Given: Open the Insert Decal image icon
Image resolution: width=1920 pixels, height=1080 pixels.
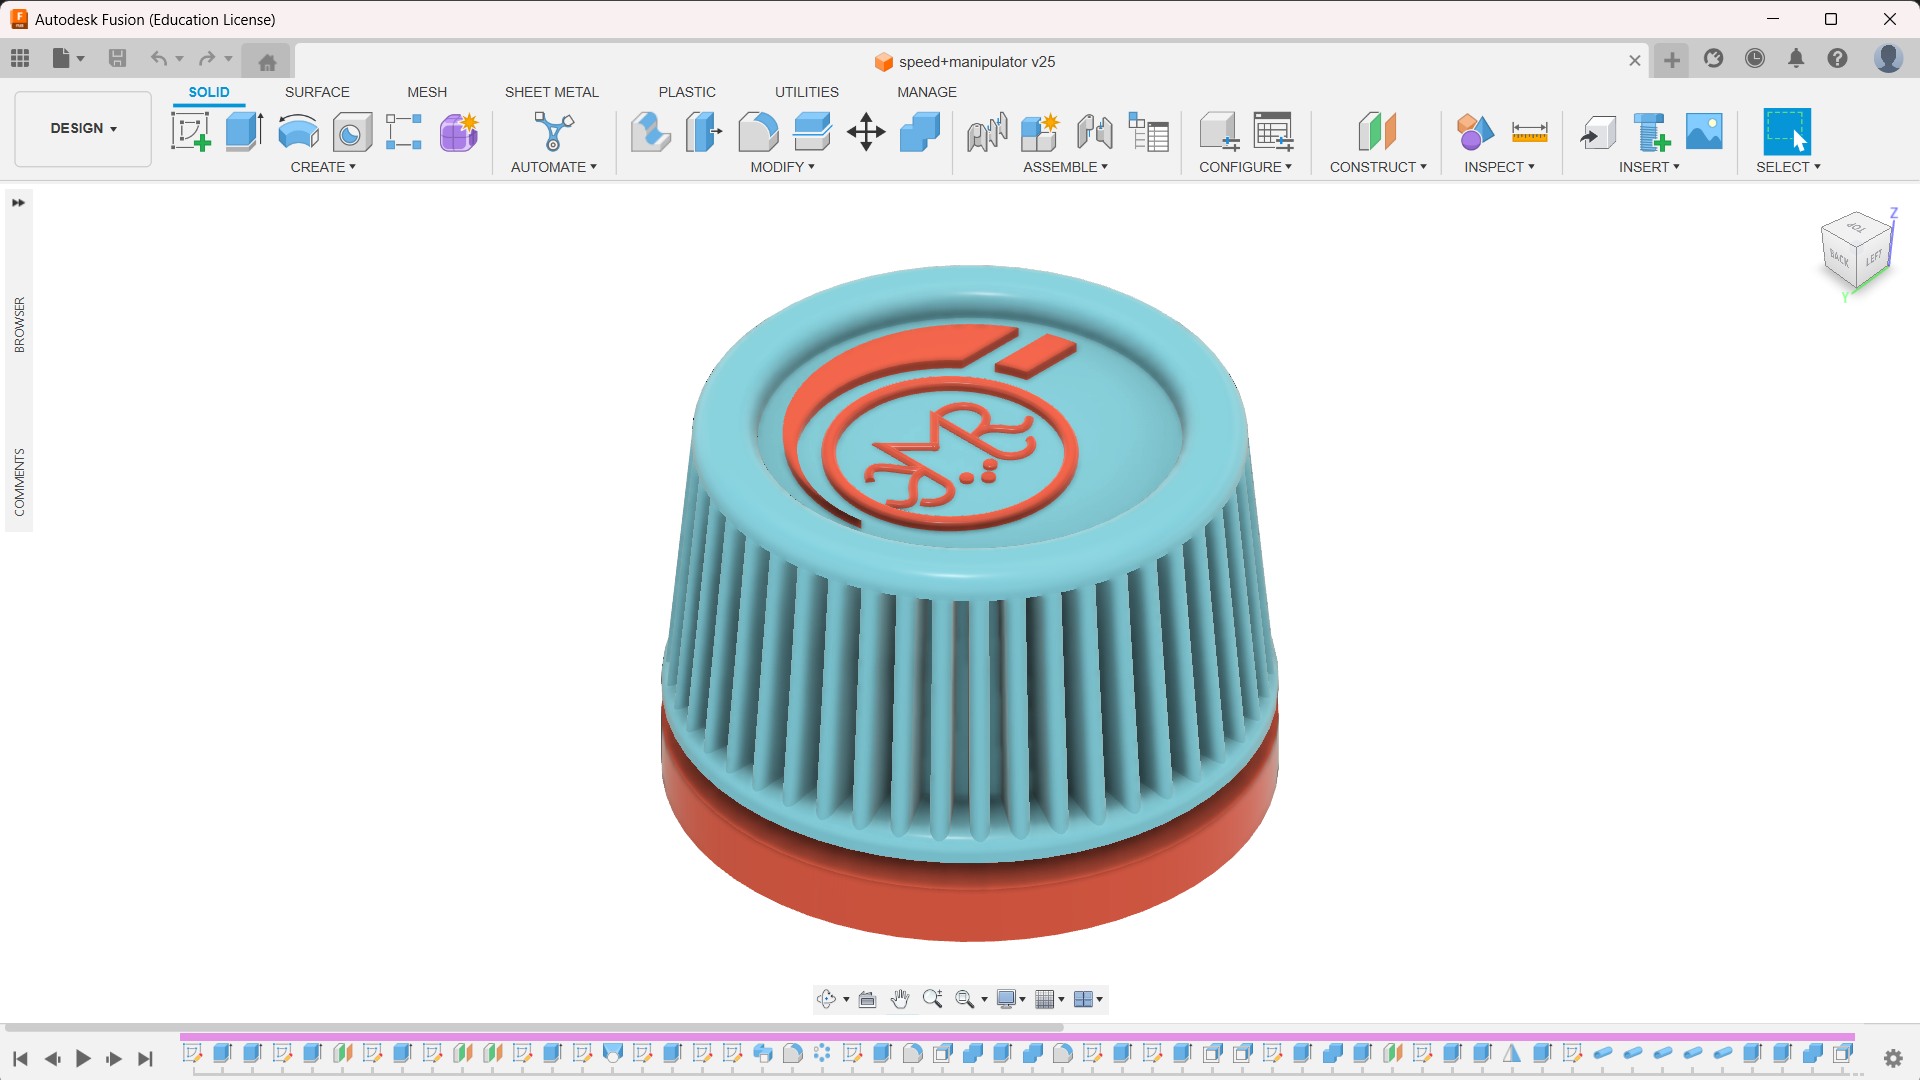Looking at the screenshot, I should (1704, 131).
